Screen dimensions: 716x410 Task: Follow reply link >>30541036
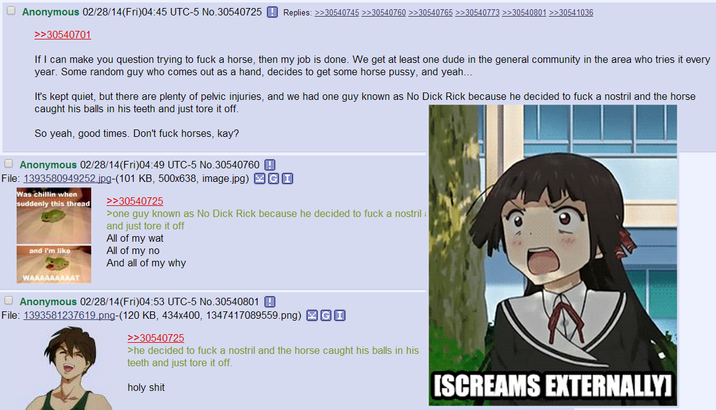[x=571, y=13]
